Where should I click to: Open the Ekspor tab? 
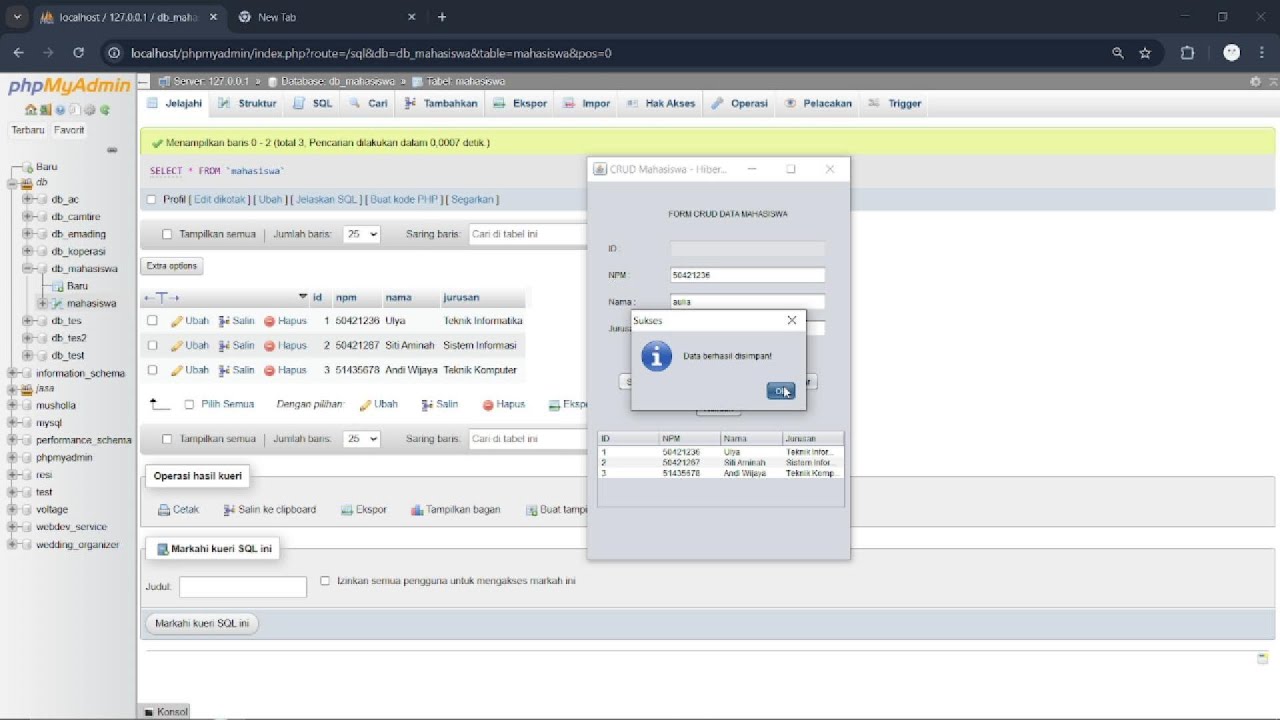(x=520, y=103)
